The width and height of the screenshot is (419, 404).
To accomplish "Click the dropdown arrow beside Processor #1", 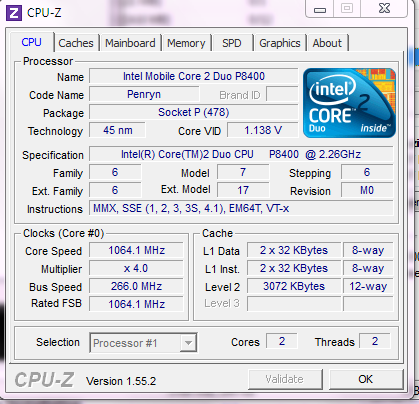I will [x=188, y=343].
